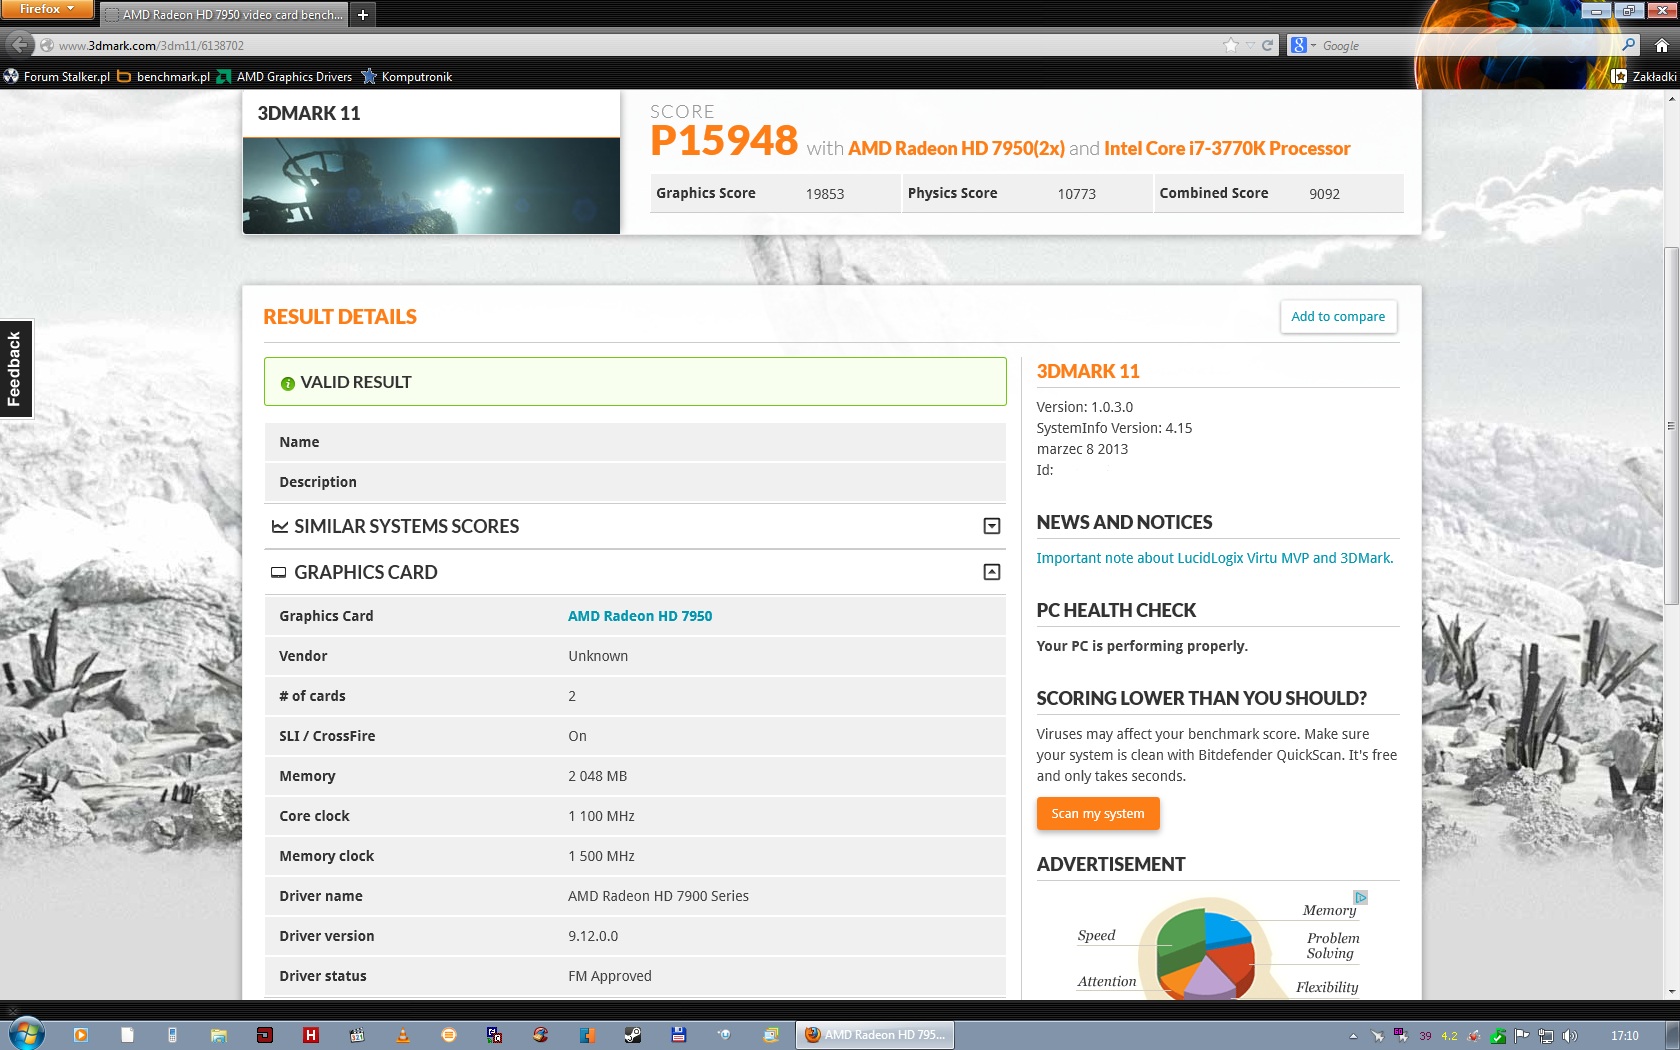Click the pie chart advertisement
This screenshot has height=1050, width=1680.
coord(1217,945)
